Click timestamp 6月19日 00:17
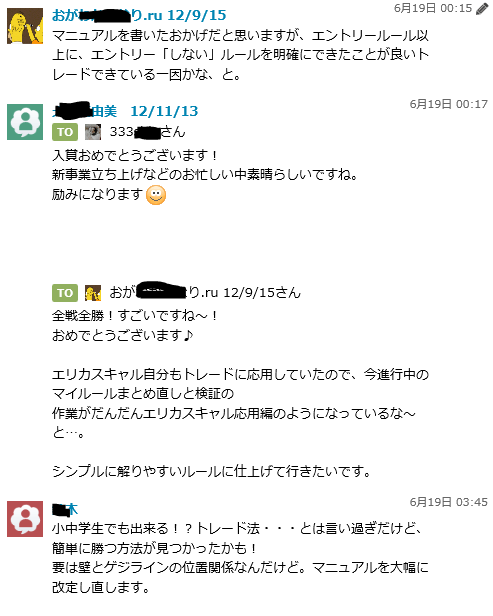Screen dimensions: 493x616 pyautogui.click(x=449, y=104)
